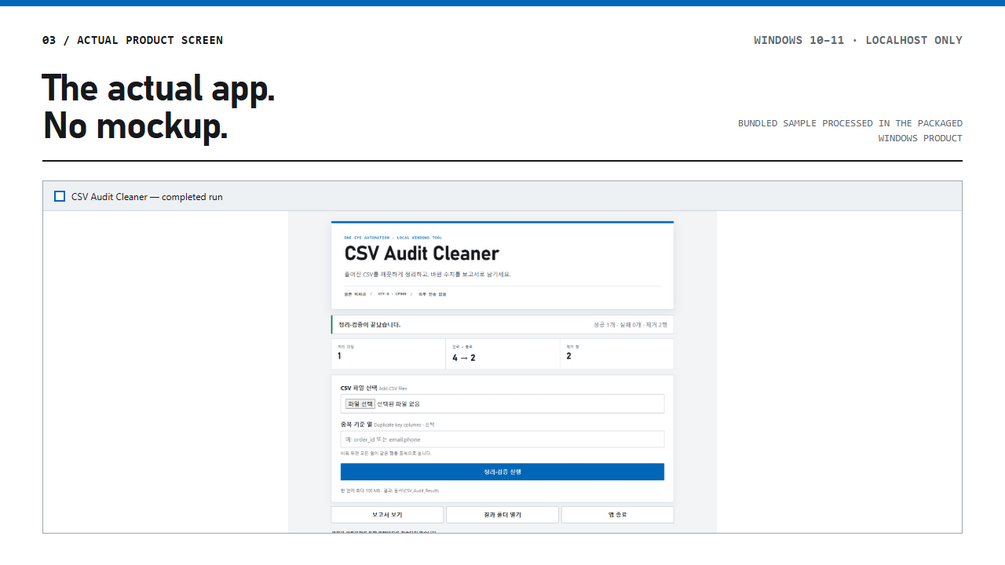Click the blue 정리·검증 실행 run button
The image size is (1005, 565).
point(502,471)
